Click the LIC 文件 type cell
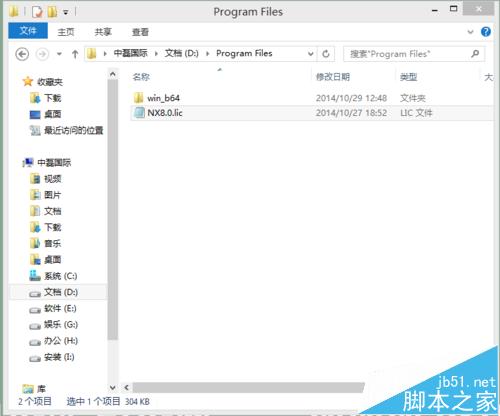Viewport: 500px width, 416px height. coord(416,113)
